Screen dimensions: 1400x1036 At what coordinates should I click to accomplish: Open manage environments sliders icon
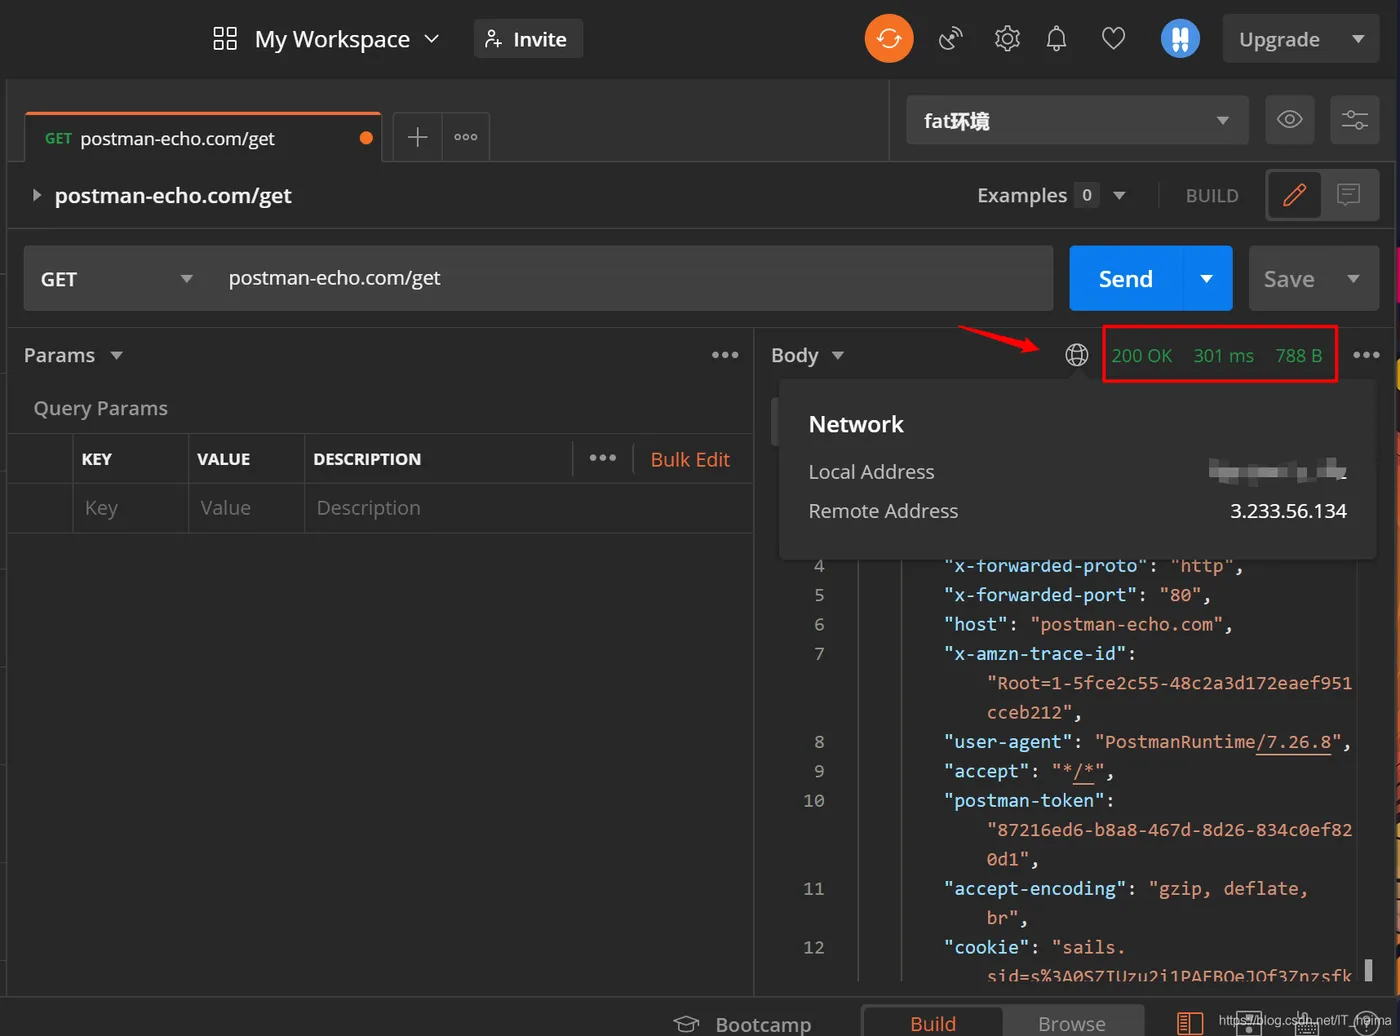[1354, 120]
